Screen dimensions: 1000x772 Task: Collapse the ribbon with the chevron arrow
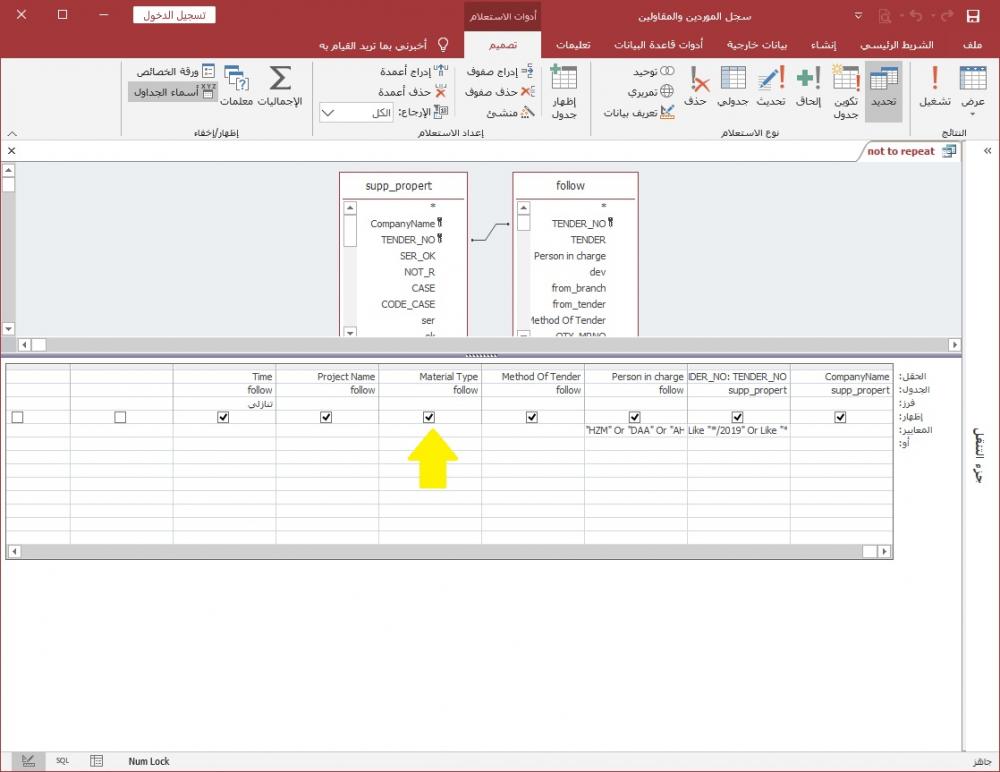12,133
